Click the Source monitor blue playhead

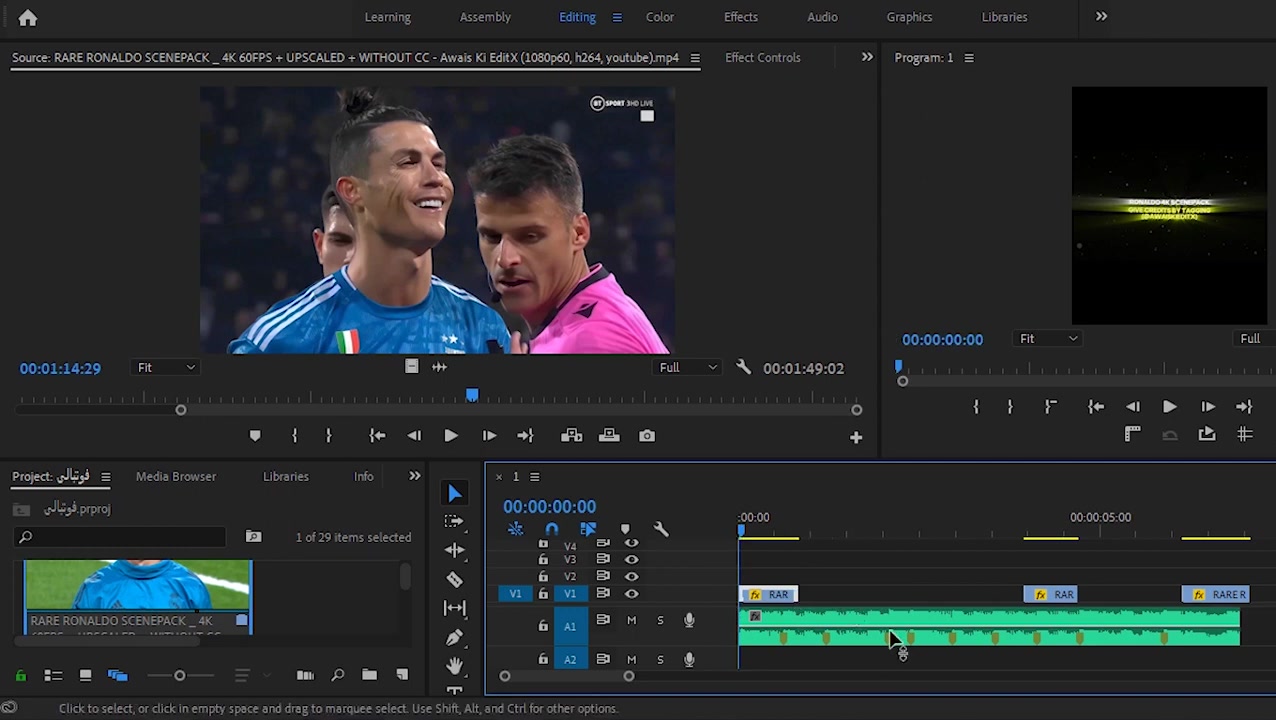tap(472, 396)
